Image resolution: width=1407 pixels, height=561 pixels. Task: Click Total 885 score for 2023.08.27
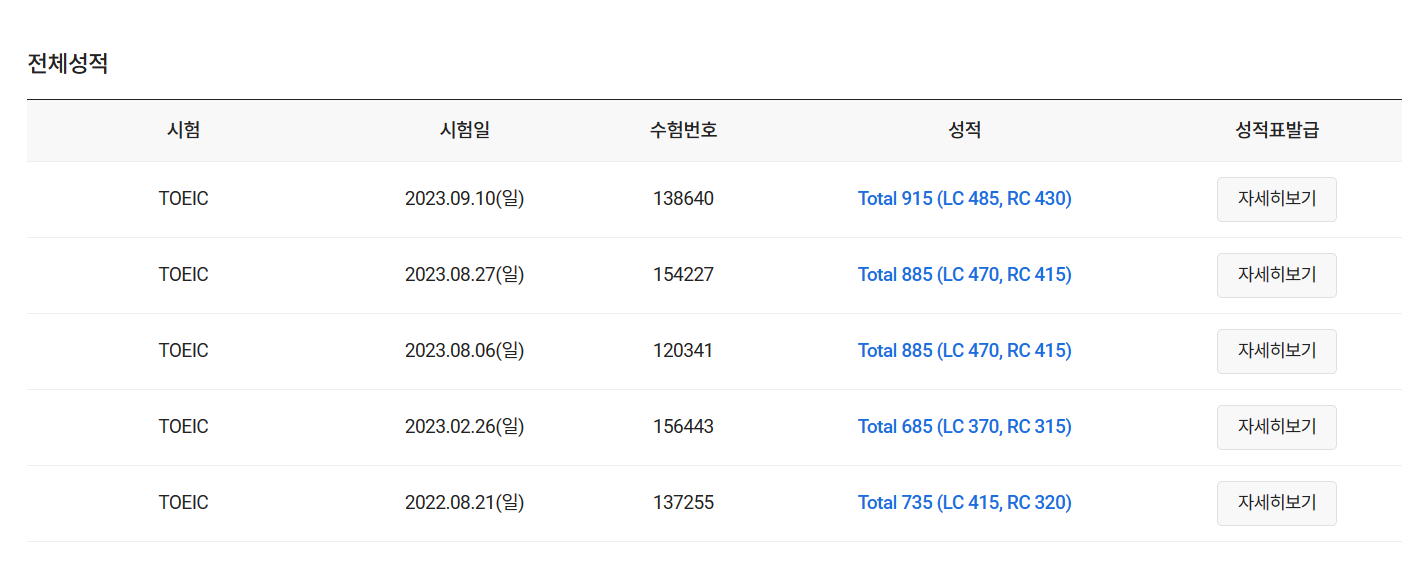(964, 275)
